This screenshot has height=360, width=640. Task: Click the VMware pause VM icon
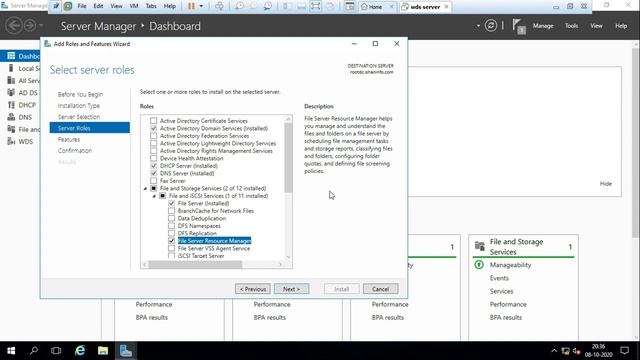pos(191,6)
